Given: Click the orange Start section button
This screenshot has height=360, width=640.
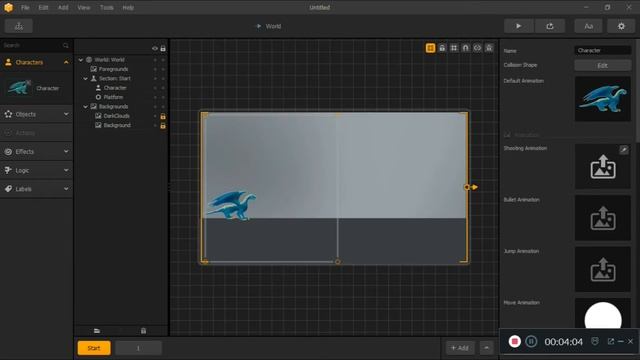Looking at the screenshot, I should [x=94, y=348].
